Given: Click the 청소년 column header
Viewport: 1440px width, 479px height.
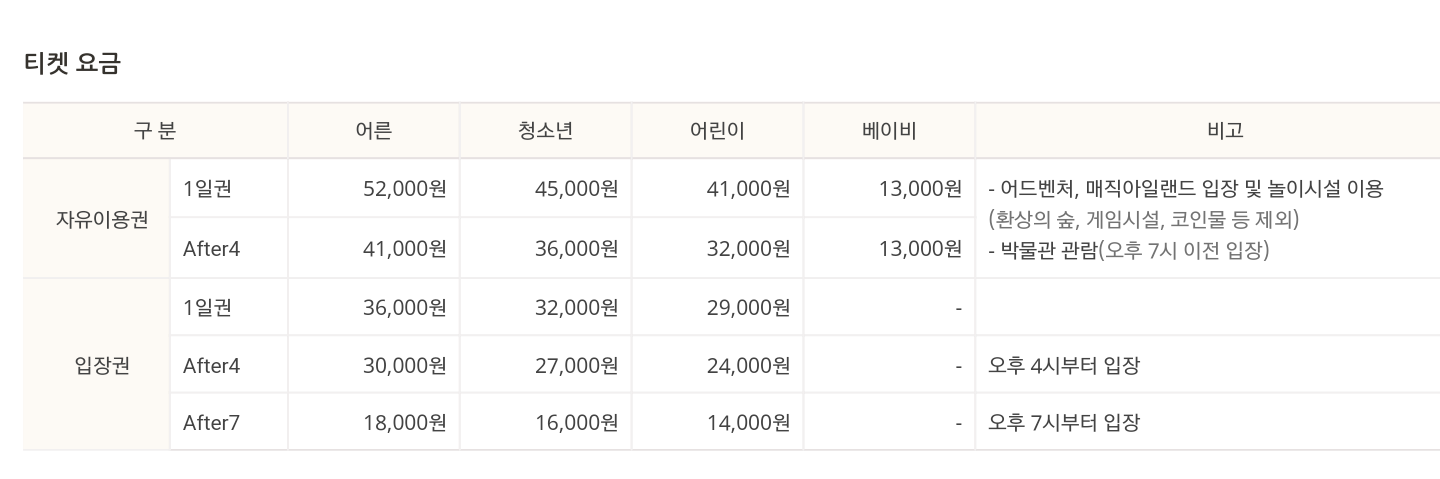Looking at the screenshot, I should [545, 130].
